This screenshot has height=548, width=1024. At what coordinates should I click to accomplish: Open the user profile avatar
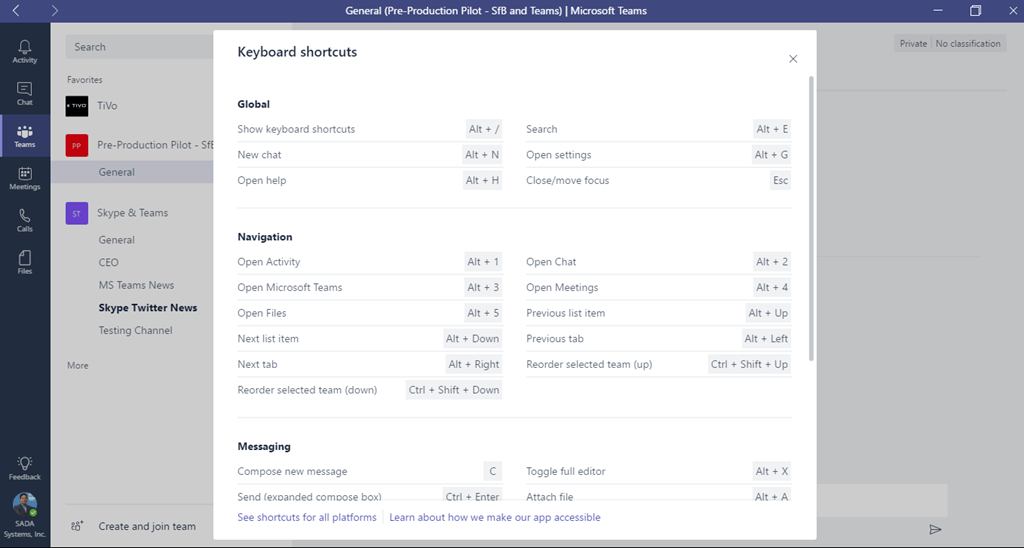click(25, 504)
